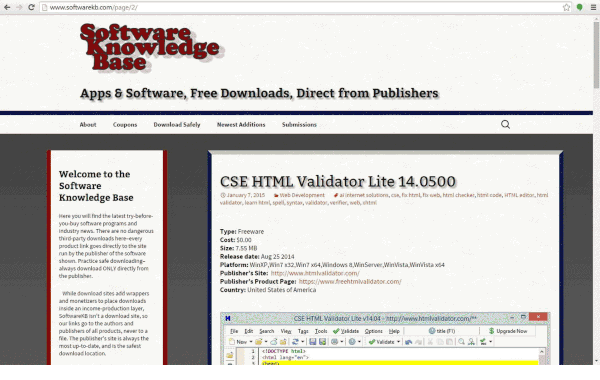Click the 'syntax' tag
The image size is (600, 380).
294,203
